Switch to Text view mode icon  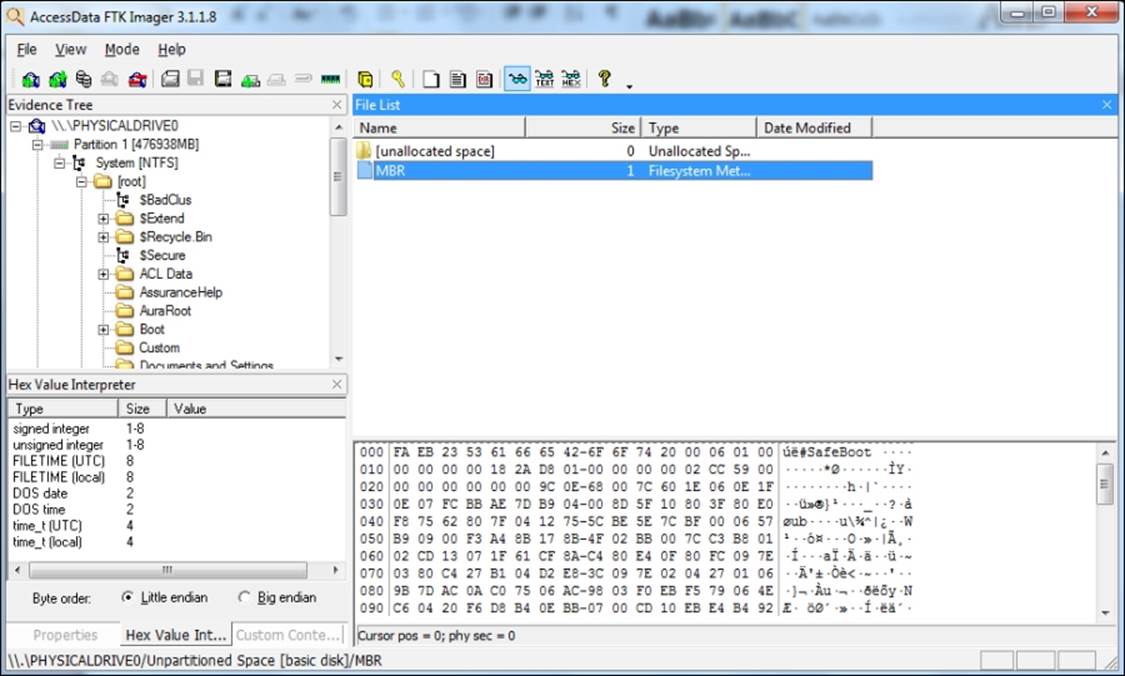click(544, 78)
